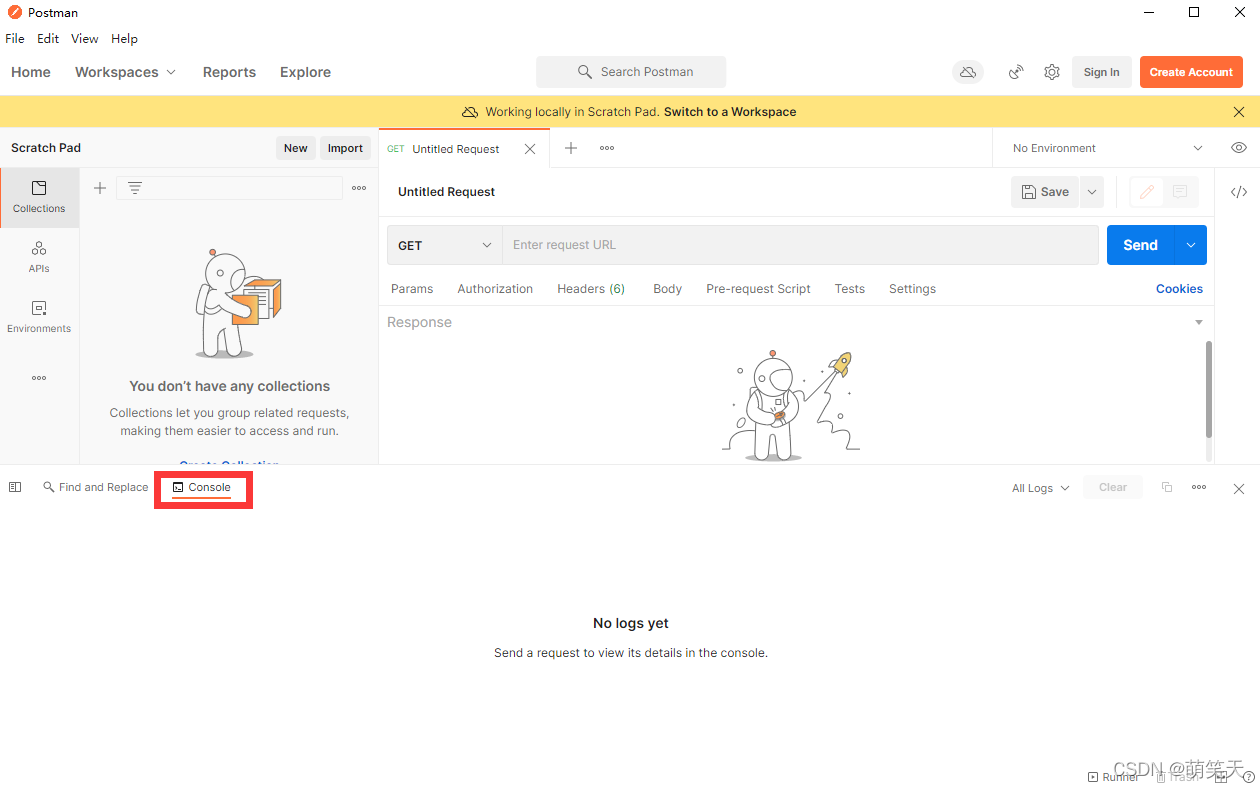Screen dimensions: 1260x788
Task: Click the edit pencil icon beside Save
Action: [1147, 192]
